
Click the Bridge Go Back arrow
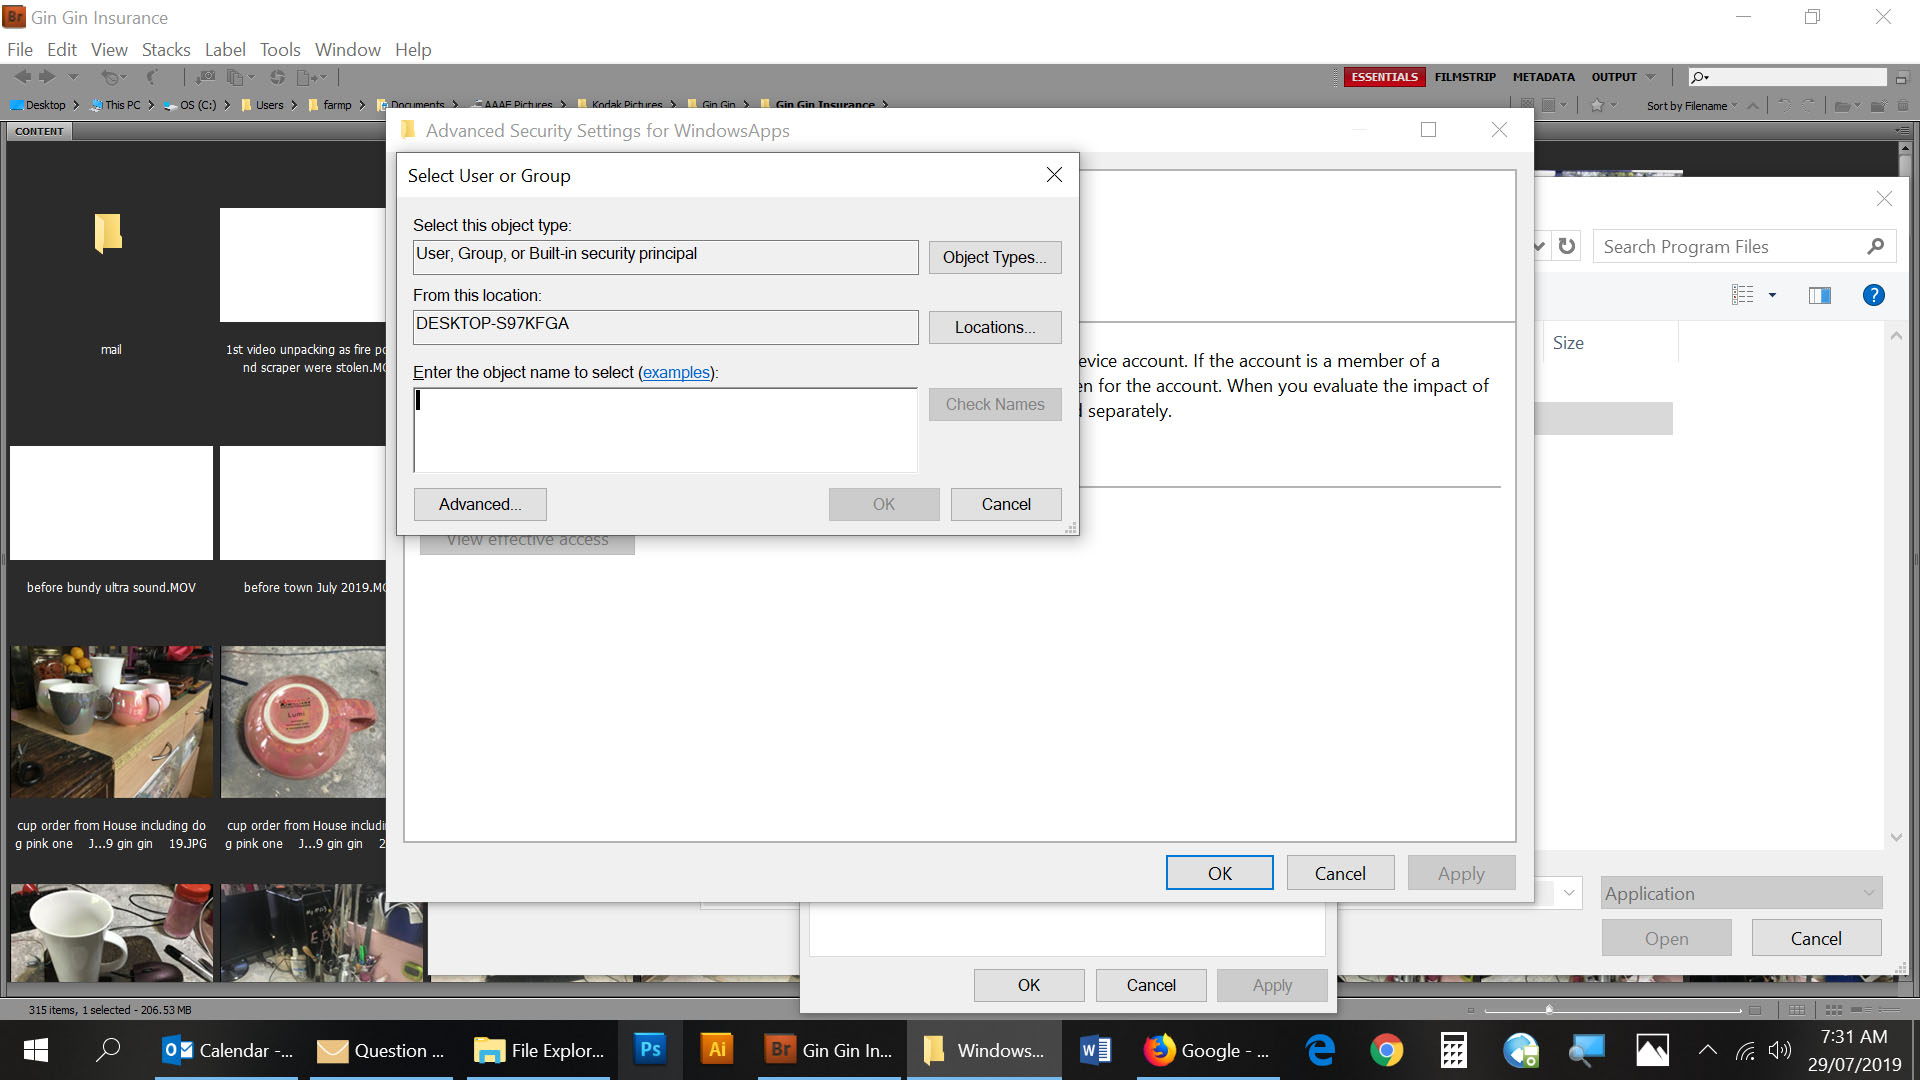(22, 77)
